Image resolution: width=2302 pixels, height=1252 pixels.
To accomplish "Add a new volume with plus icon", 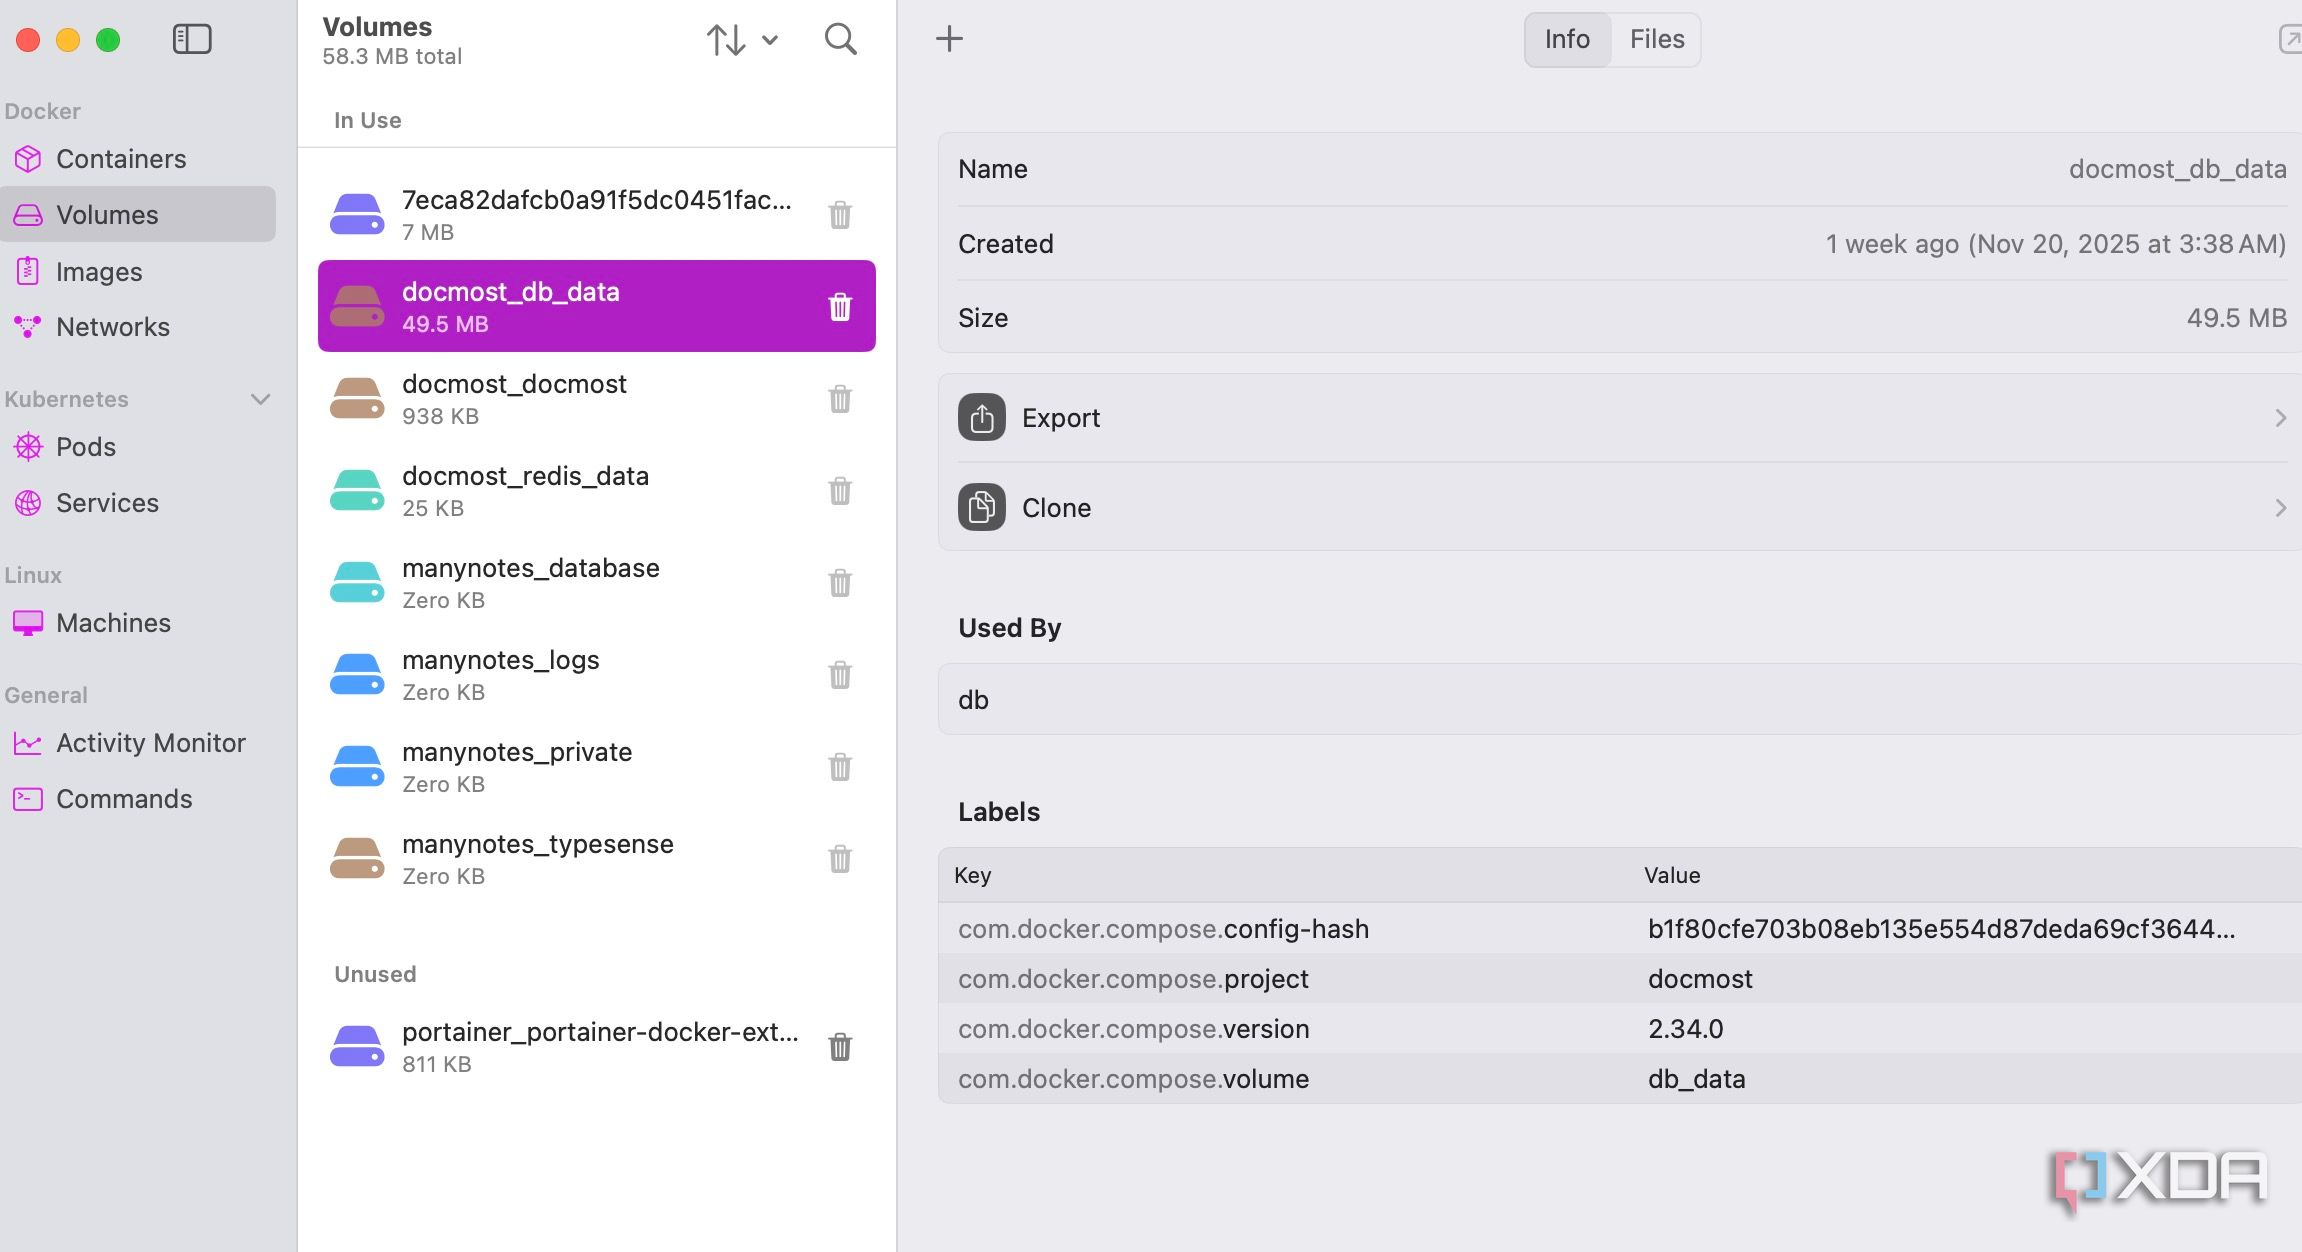I will click(x=949, y=39).
